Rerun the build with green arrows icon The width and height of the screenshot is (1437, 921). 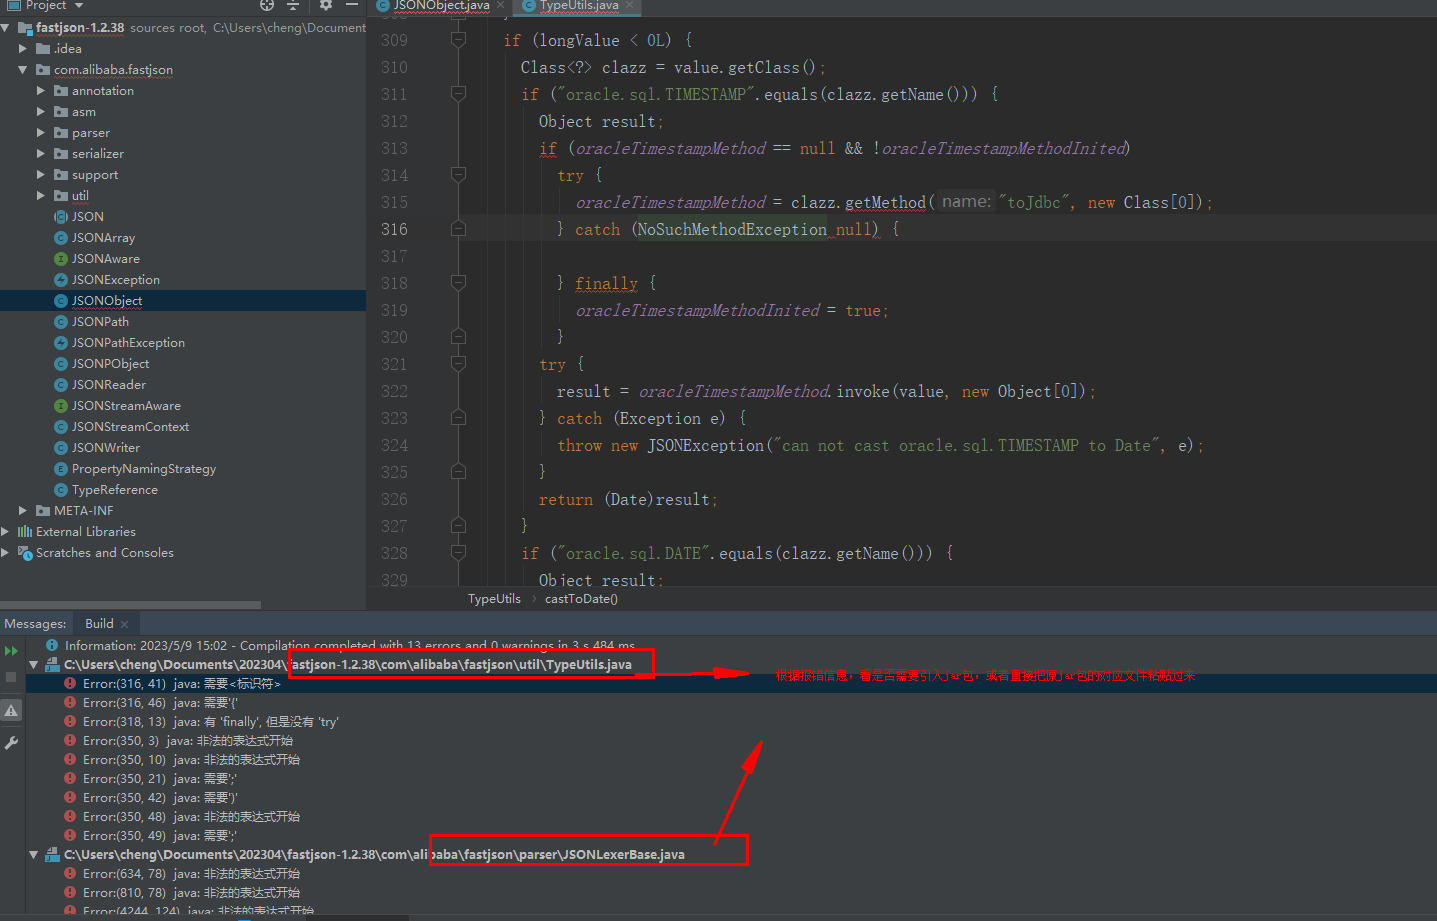pos(11,651)
